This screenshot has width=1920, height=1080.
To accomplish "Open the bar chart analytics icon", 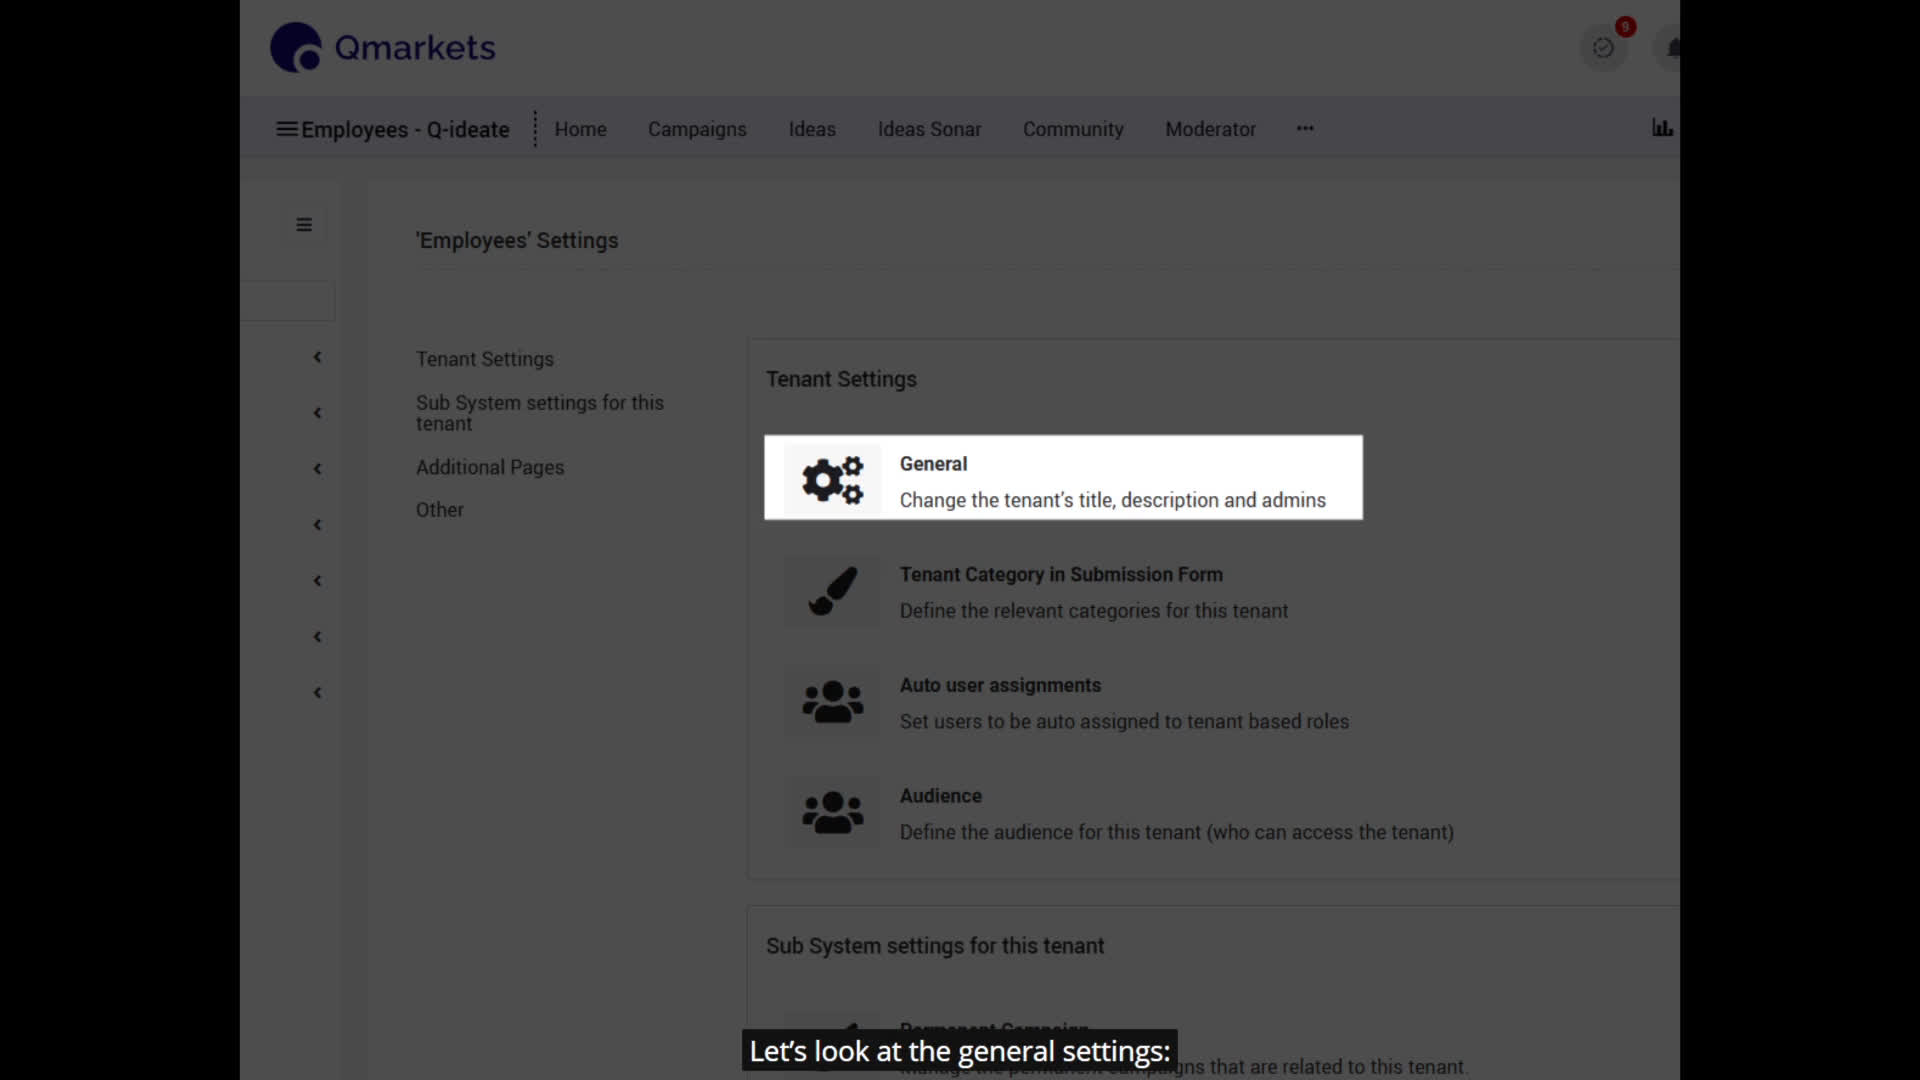I will click(1661, 128).
